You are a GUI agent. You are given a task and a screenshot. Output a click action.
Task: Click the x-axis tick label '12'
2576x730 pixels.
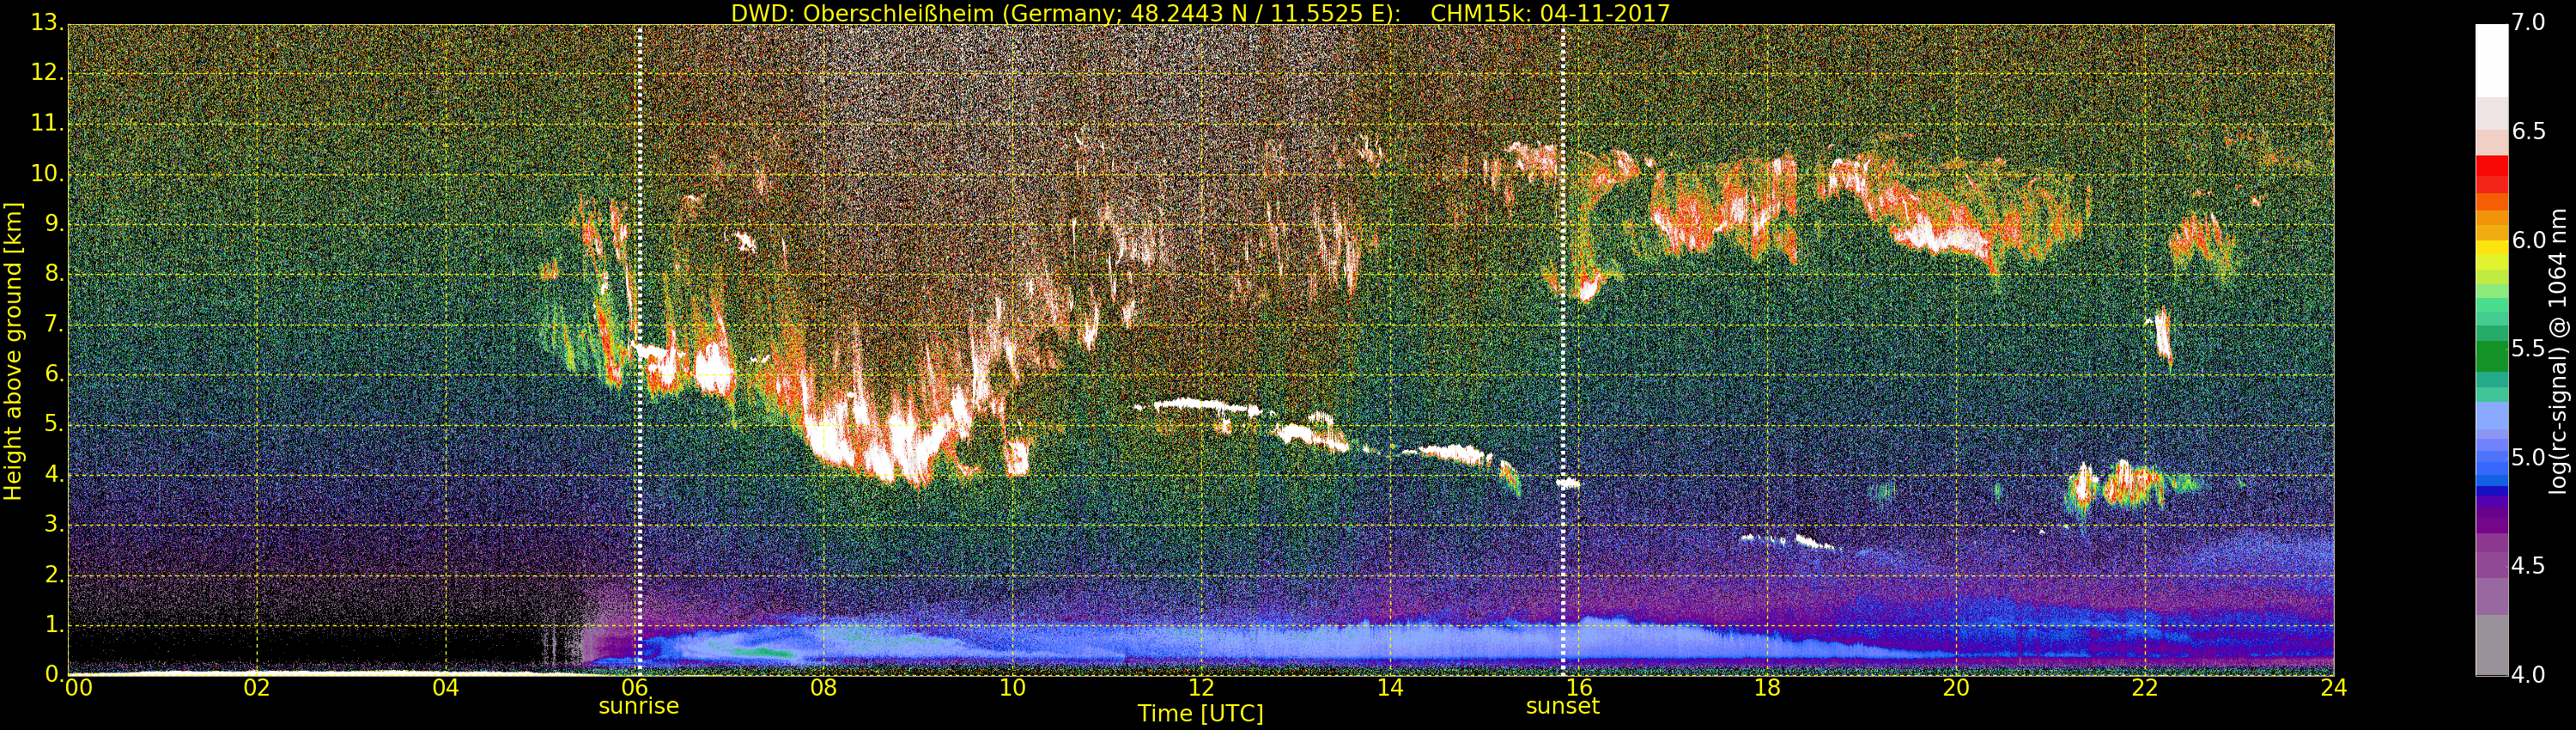(x=1201, y=688)
